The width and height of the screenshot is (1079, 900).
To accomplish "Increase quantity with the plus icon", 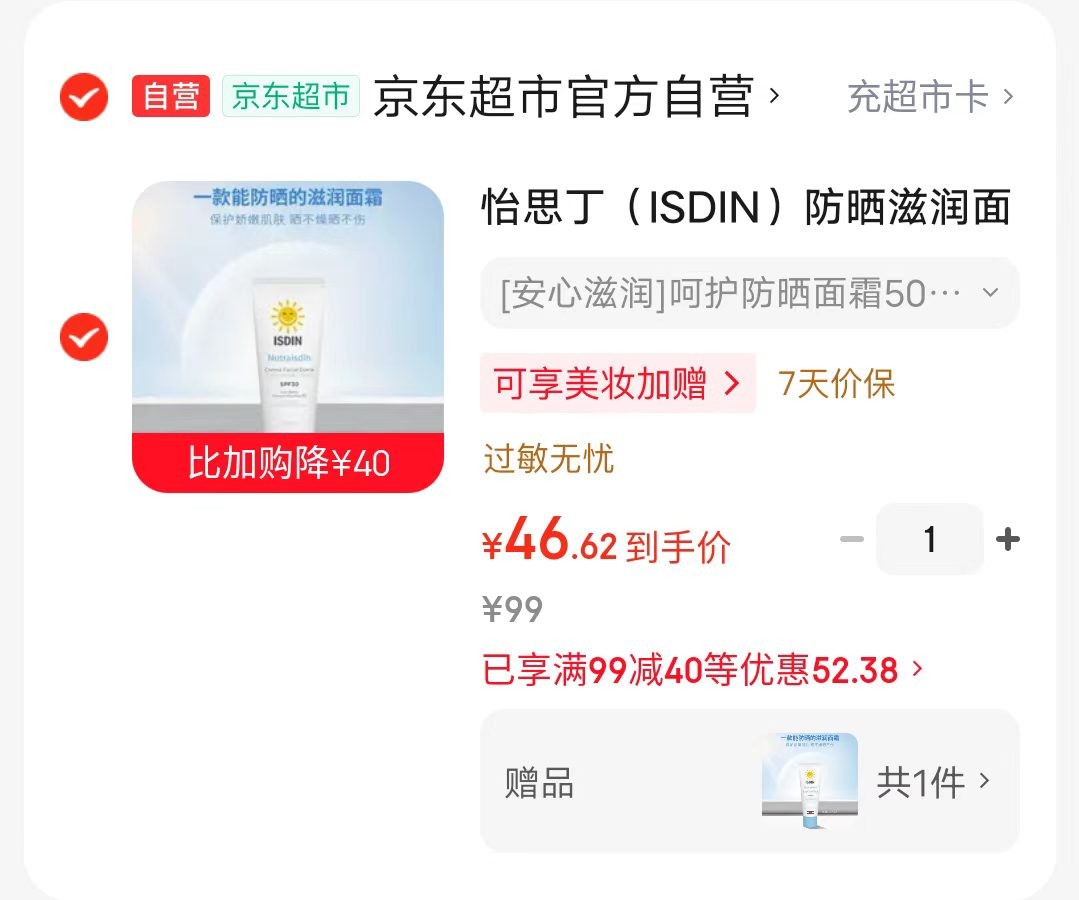I will coord(1008,540).
